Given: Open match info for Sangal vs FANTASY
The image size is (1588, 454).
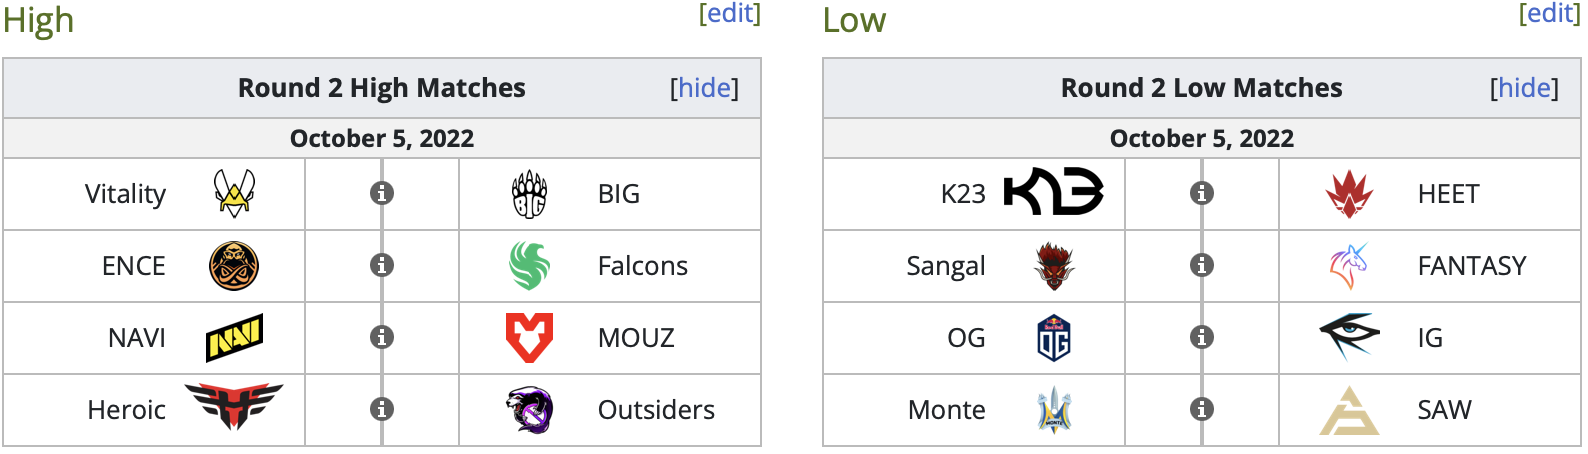Looking at the screenshot, I should click(x=1202, y=265).
